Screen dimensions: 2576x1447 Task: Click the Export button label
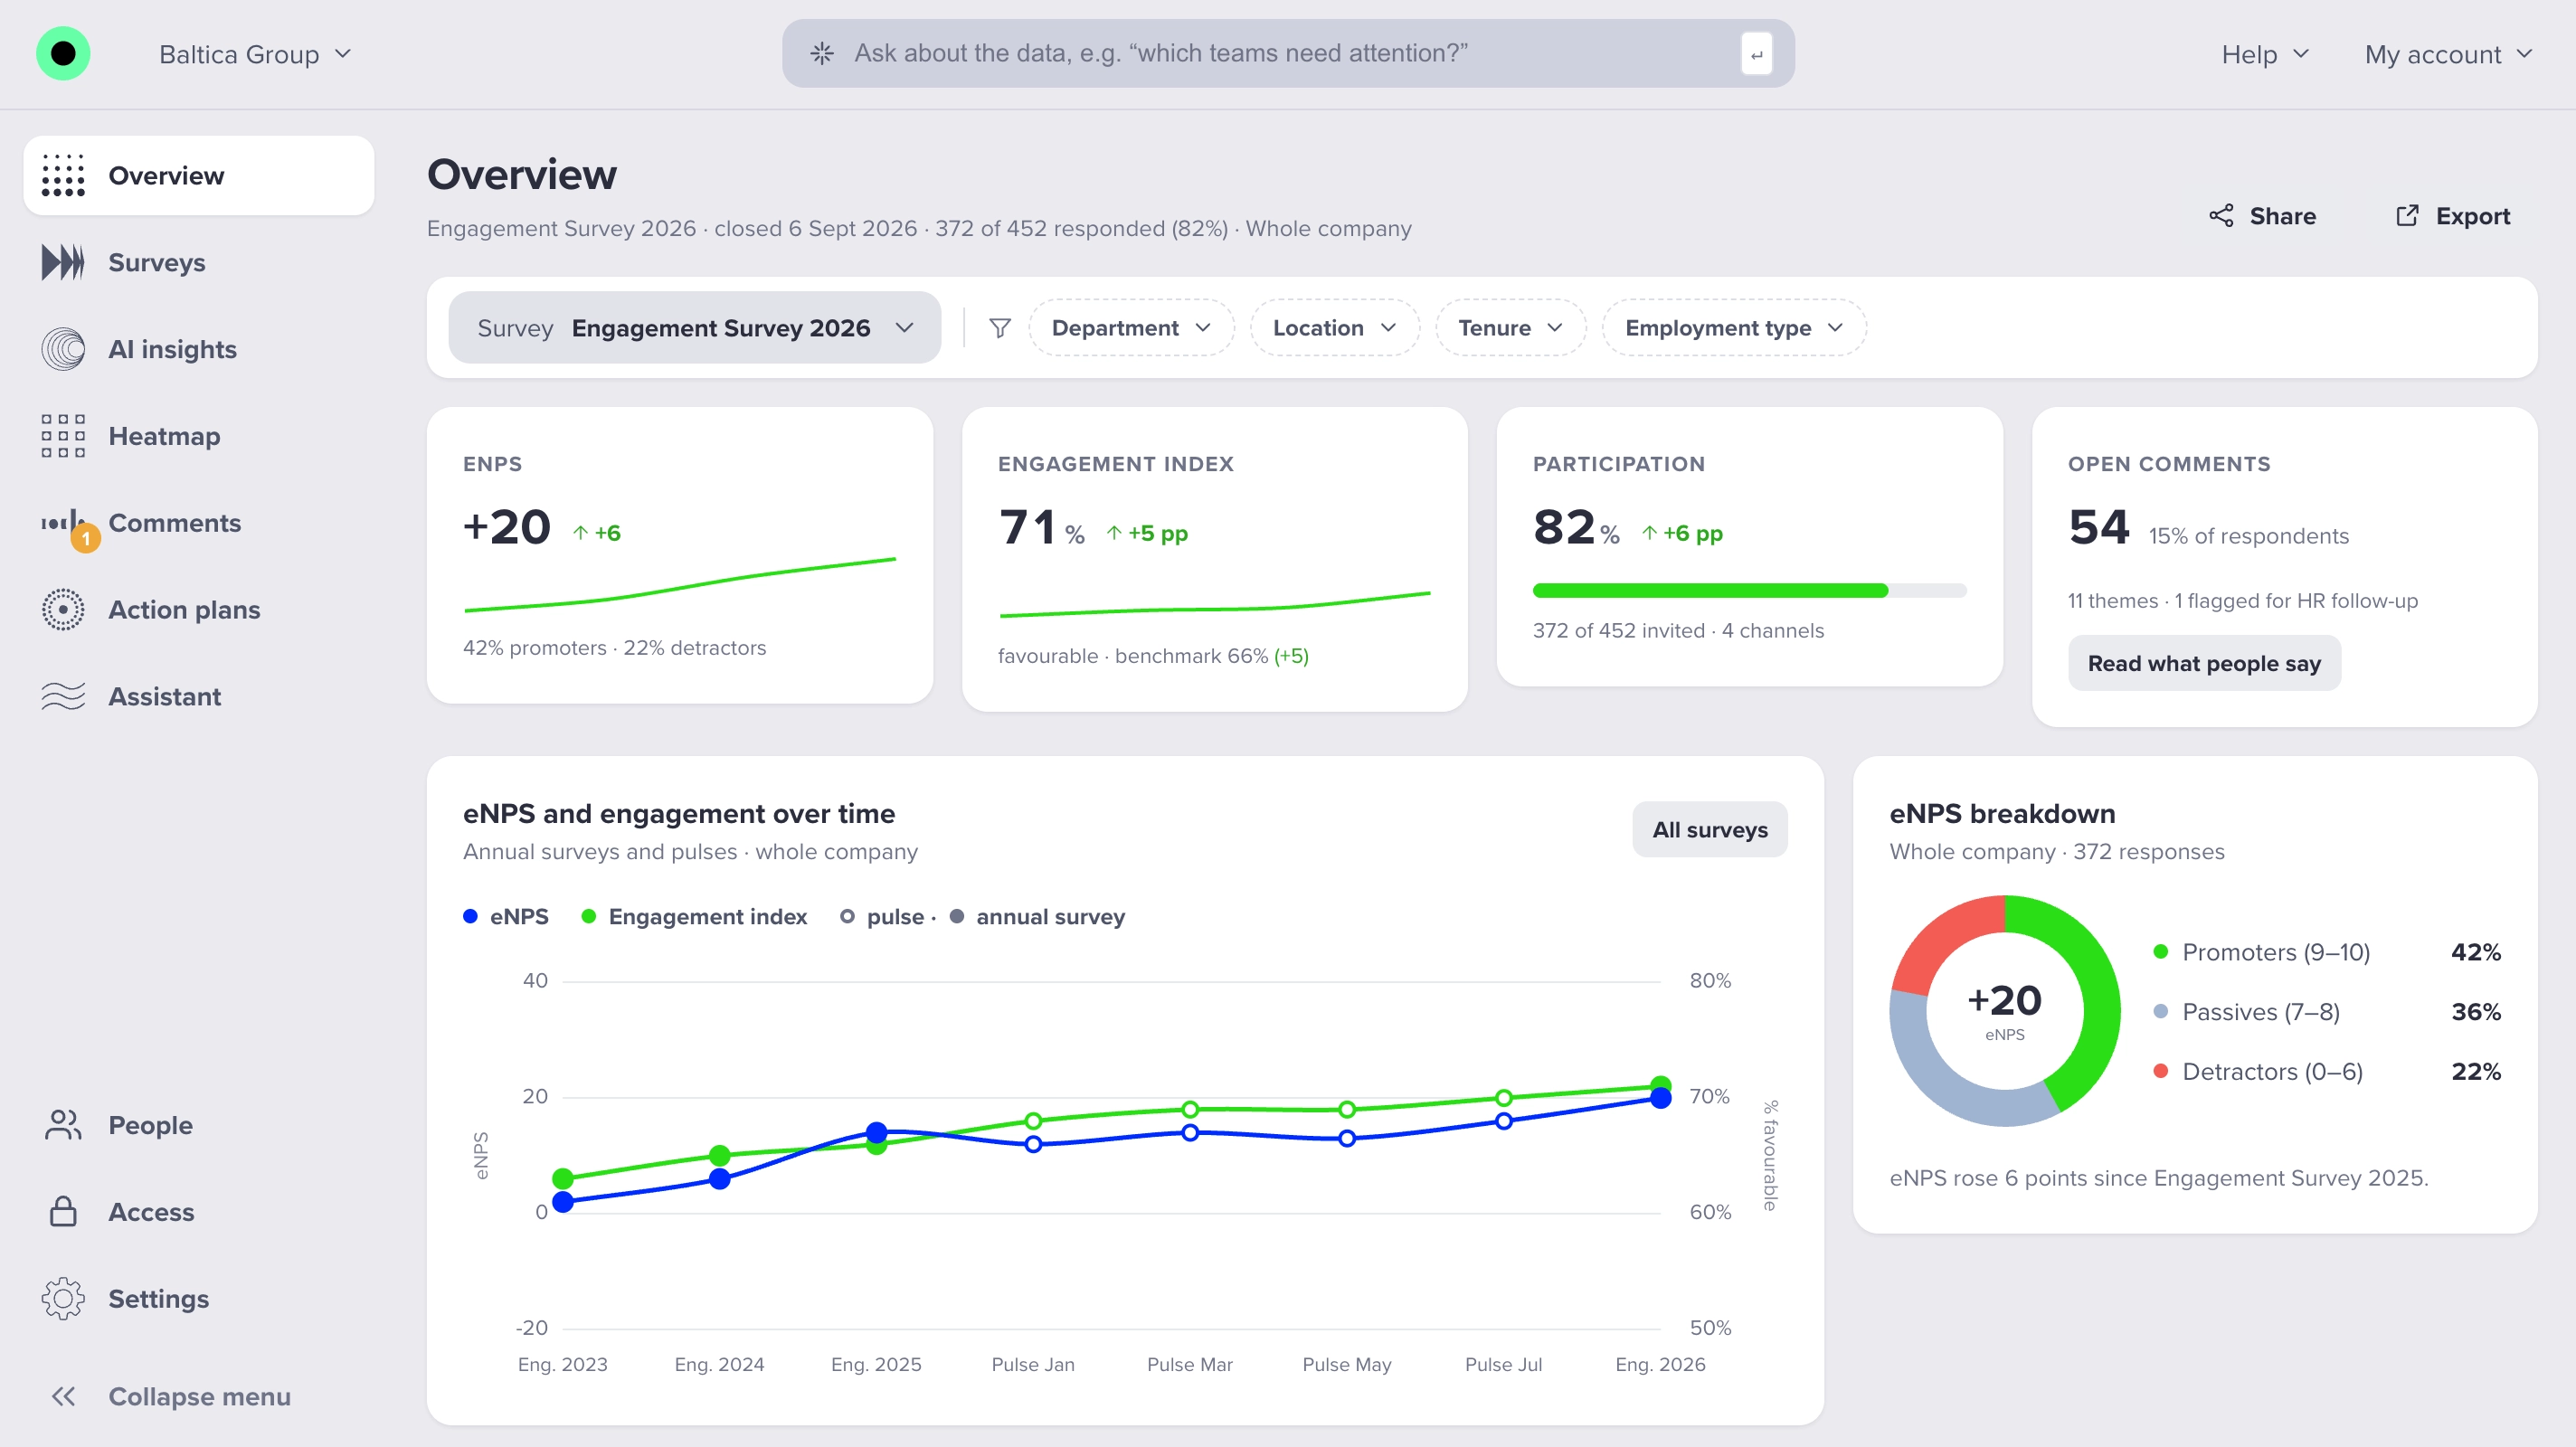(x=2472, y=216)
